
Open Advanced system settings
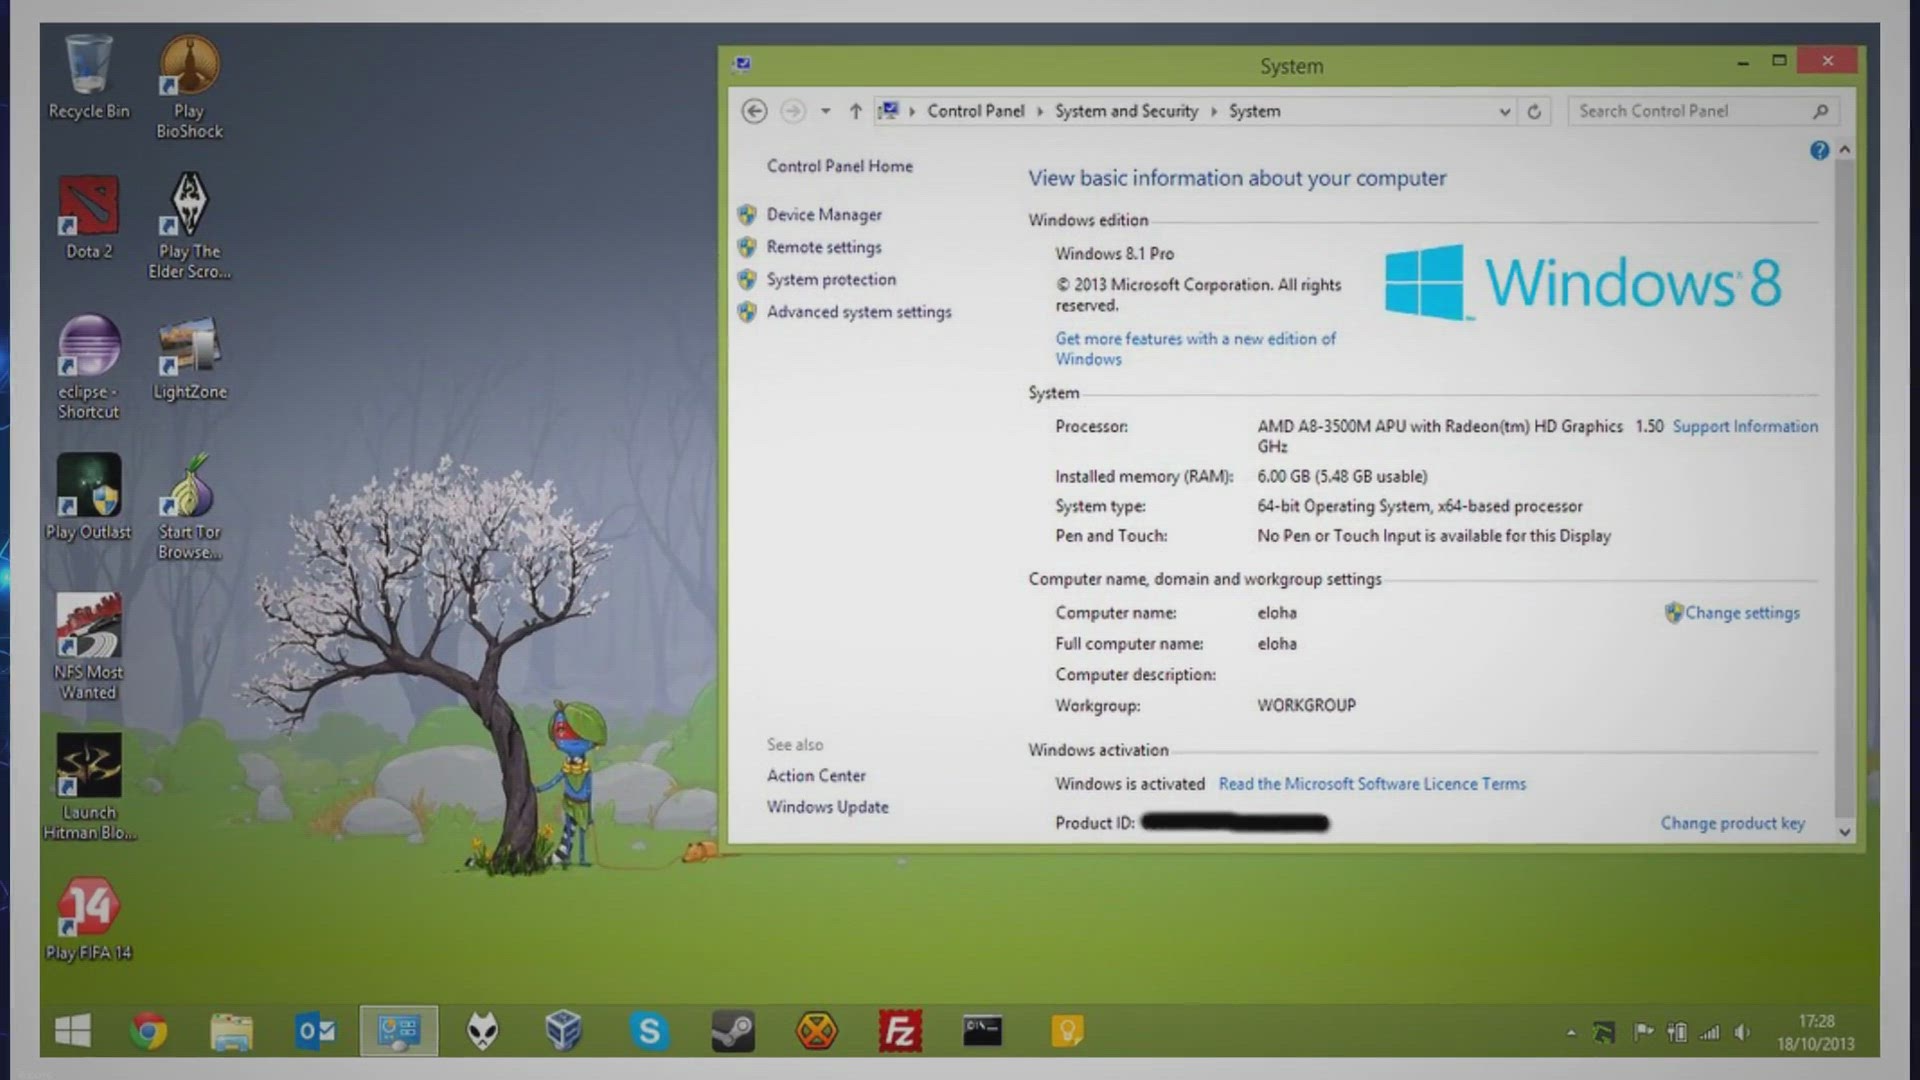(x=859, y=312)
